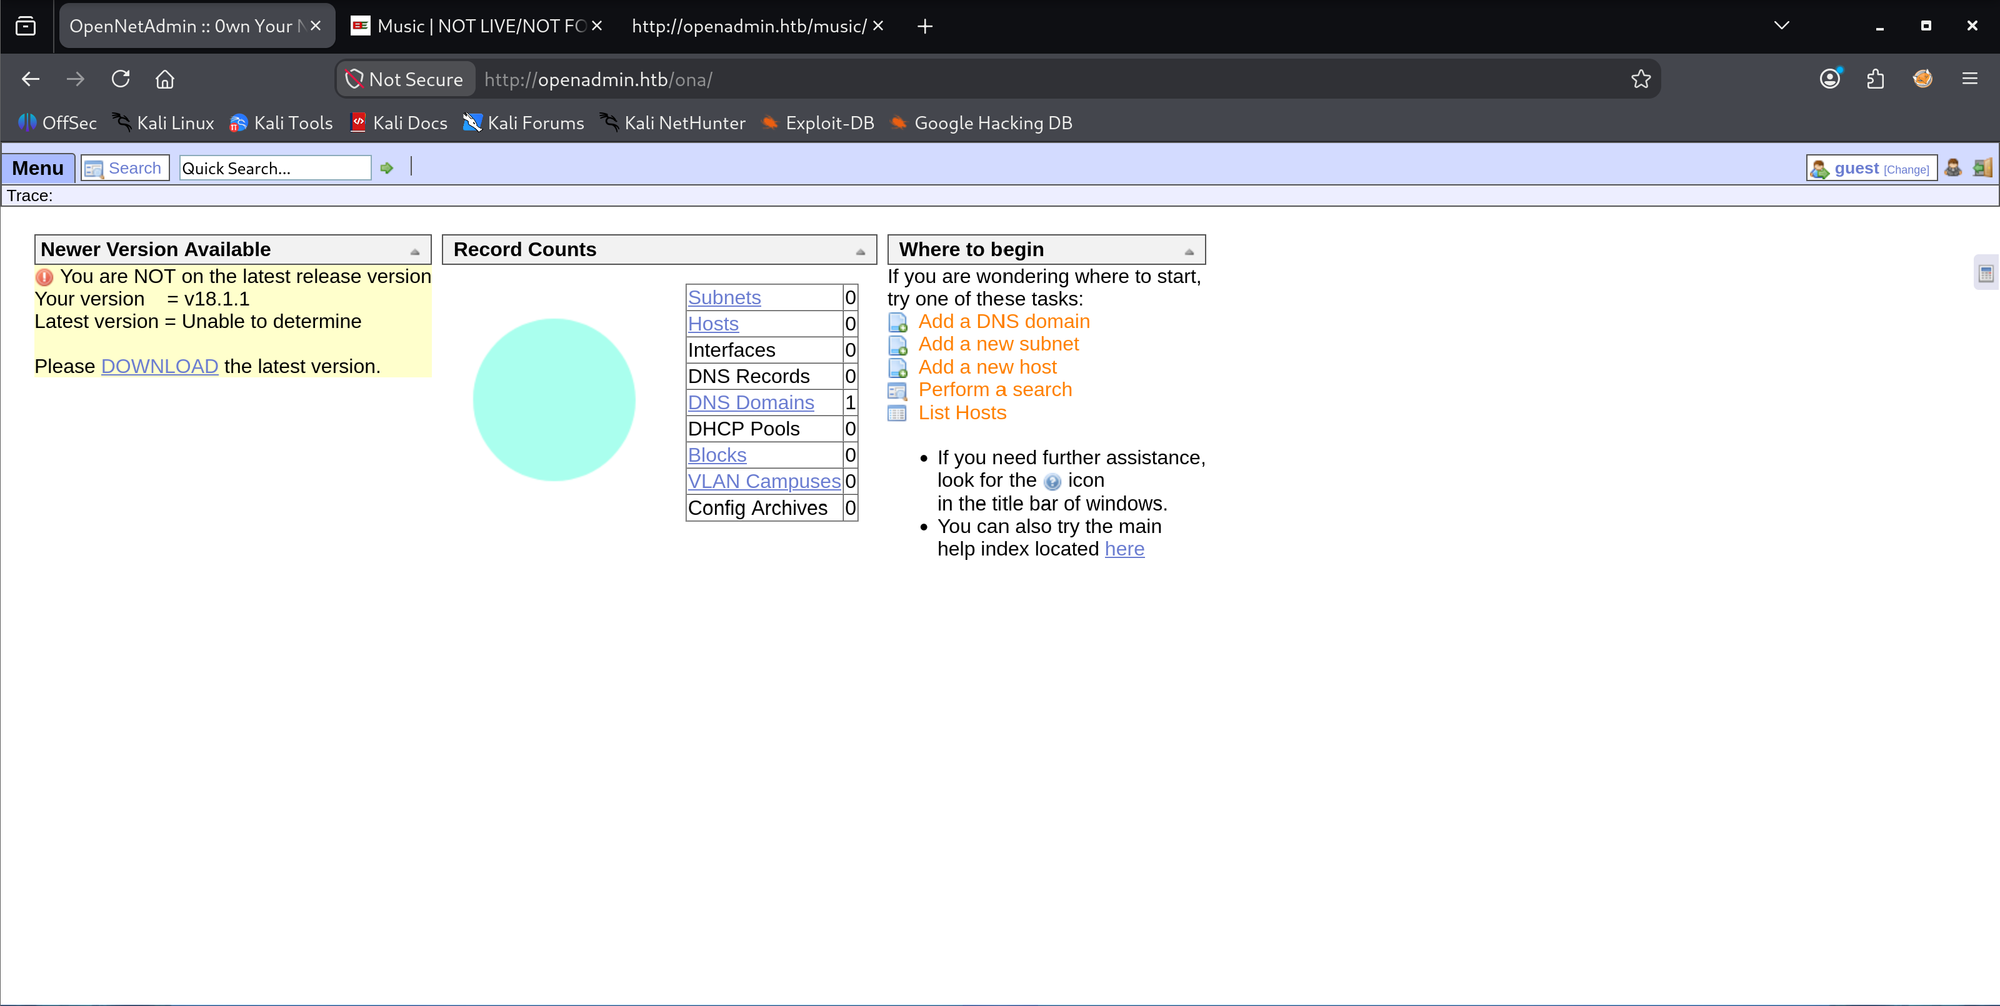Open the VLAN Campuses link
The height and width of the screenshot is (1006, 2000).
[764, 482]
